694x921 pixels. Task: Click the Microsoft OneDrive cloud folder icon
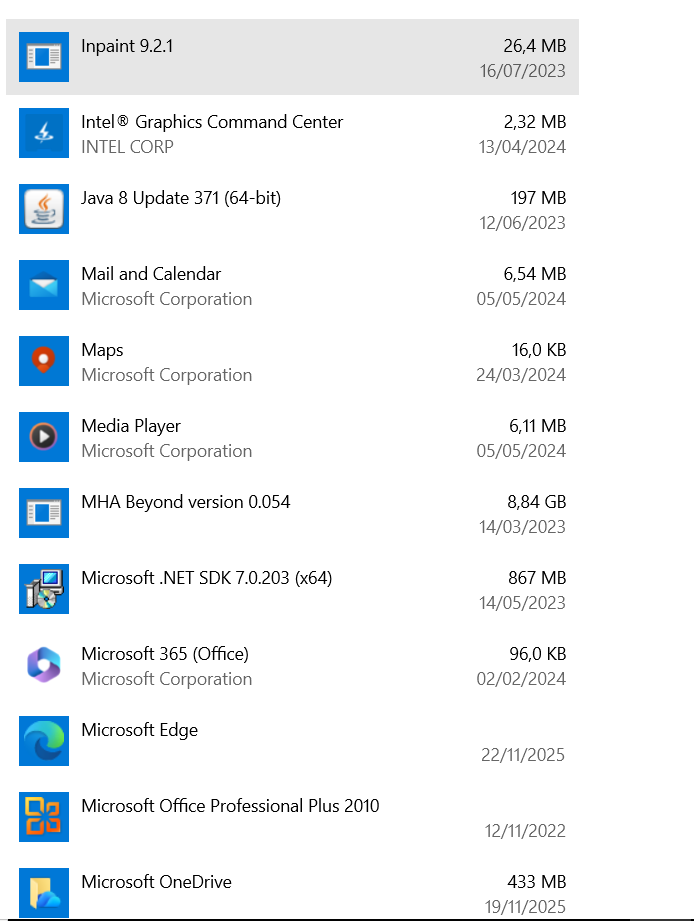43,893
